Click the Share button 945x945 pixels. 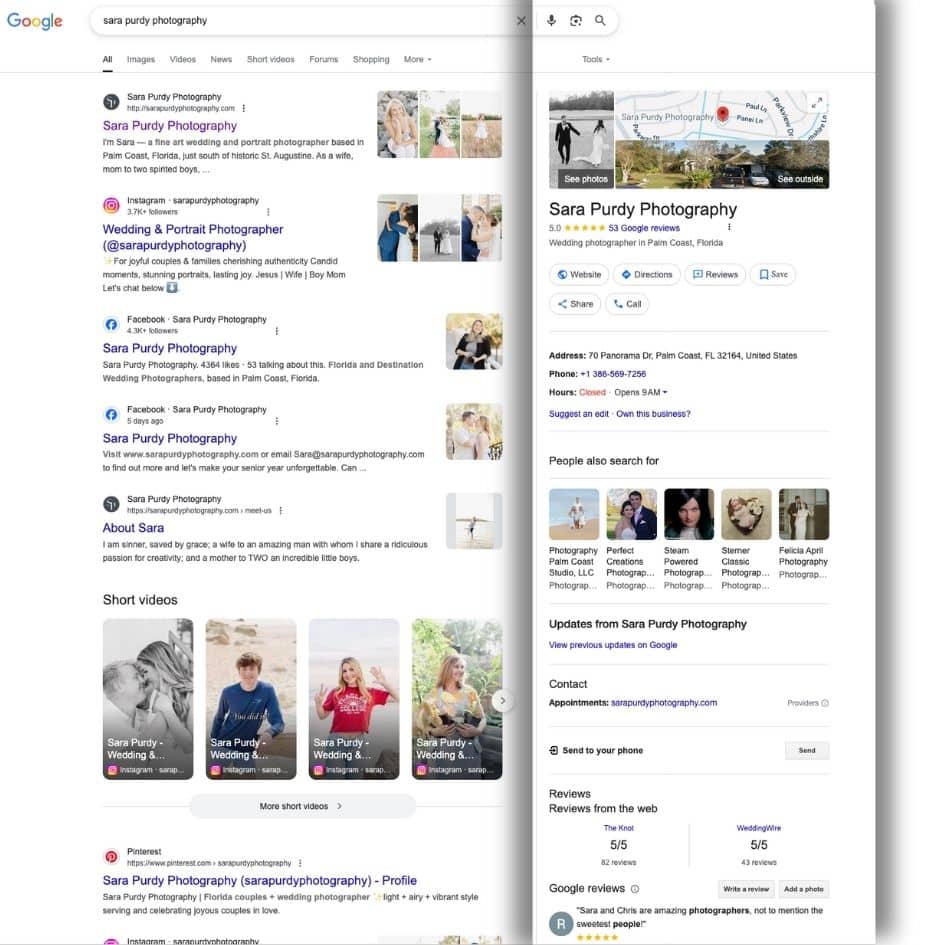575,304
